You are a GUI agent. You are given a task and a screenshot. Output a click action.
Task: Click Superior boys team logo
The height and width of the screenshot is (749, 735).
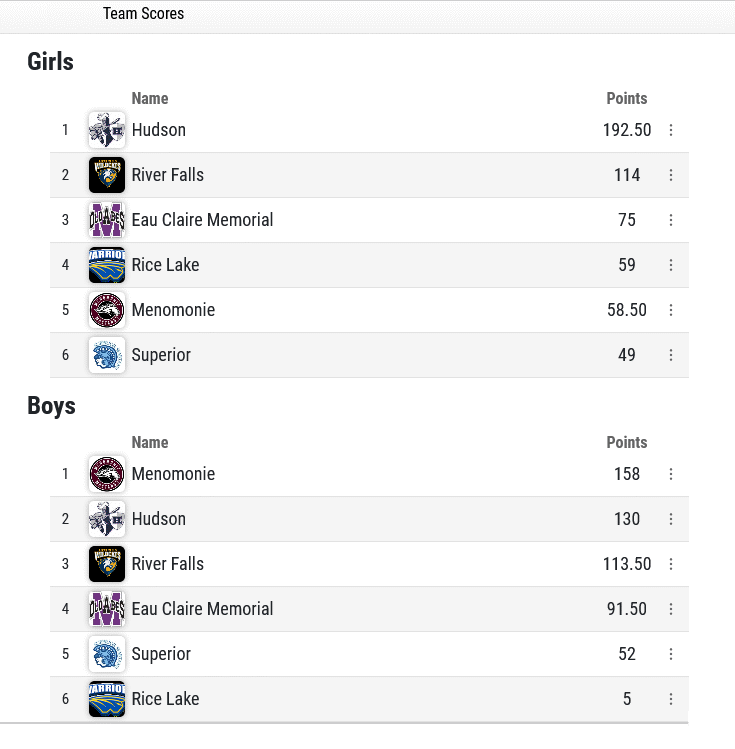[x=107, y=653]
